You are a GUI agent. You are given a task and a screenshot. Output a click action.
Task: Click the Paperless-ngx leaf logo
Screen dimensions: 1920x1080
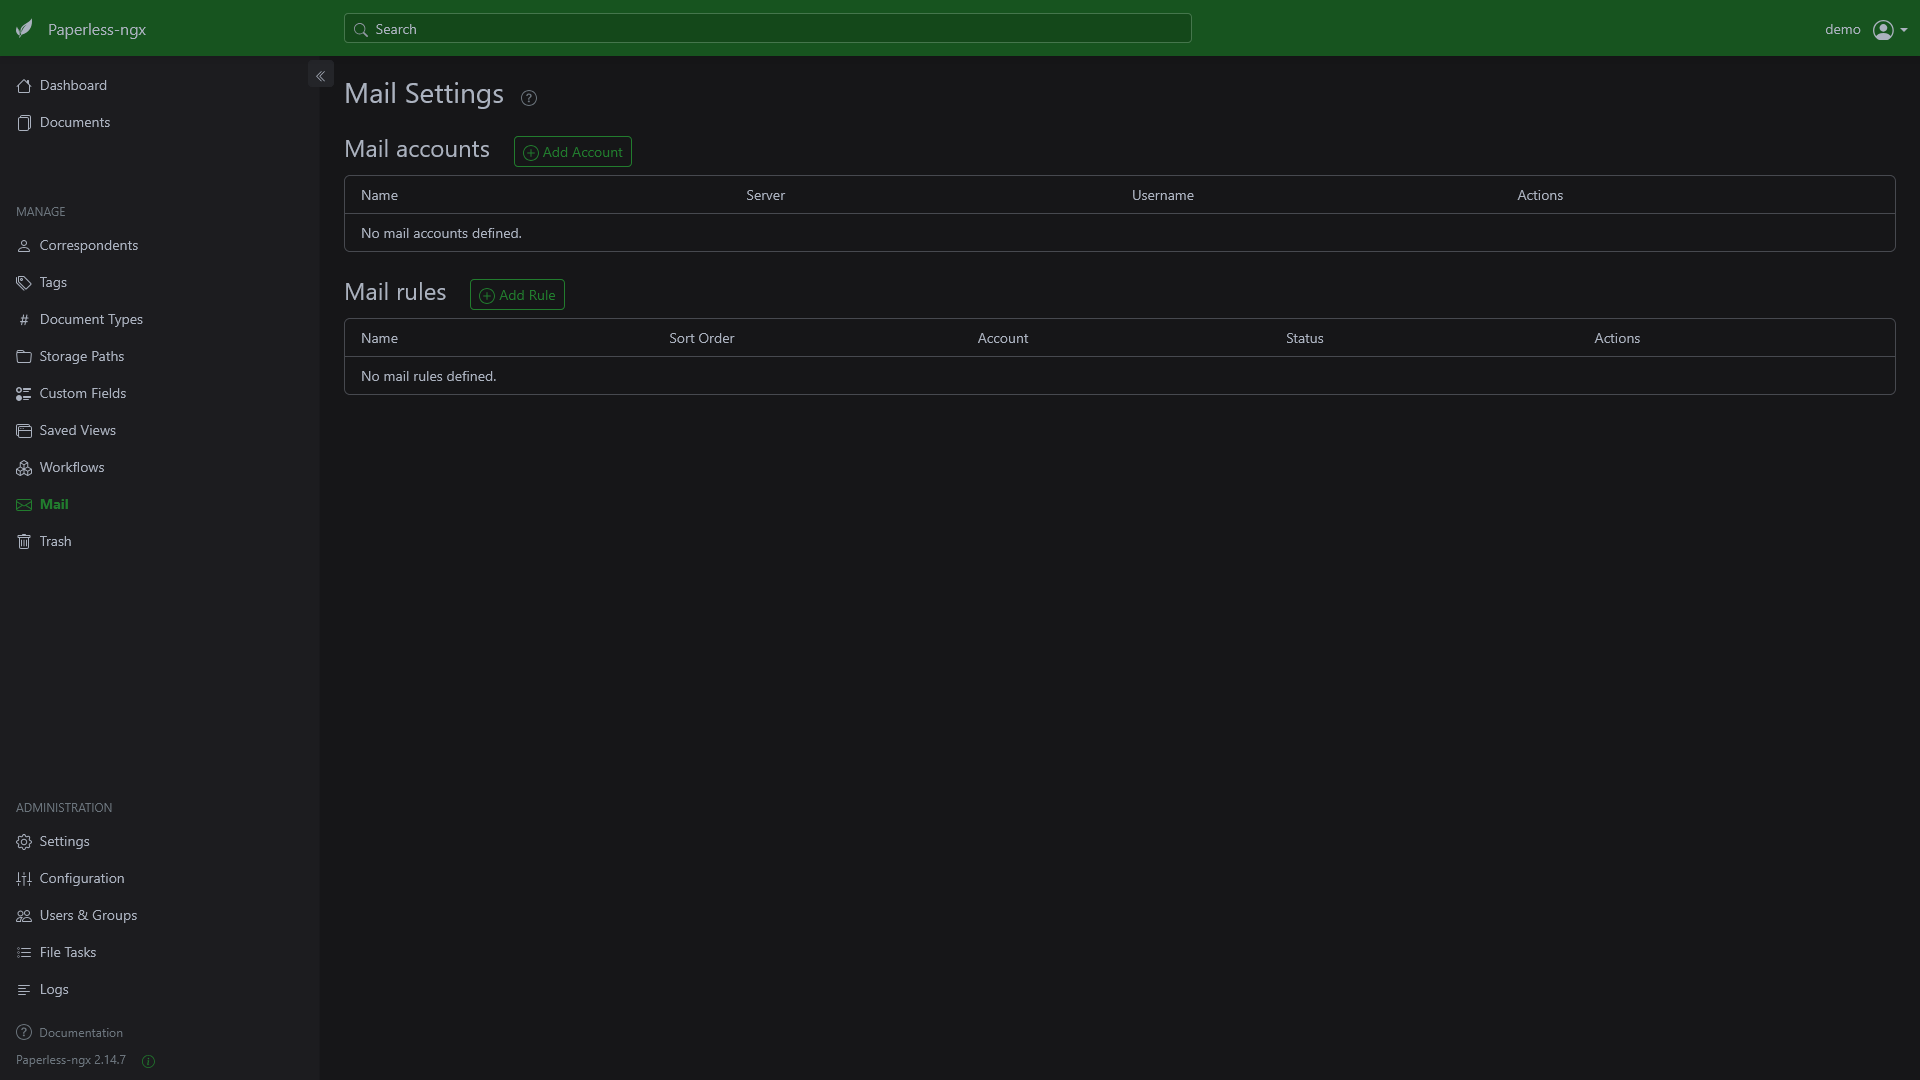tap(24, 29)
